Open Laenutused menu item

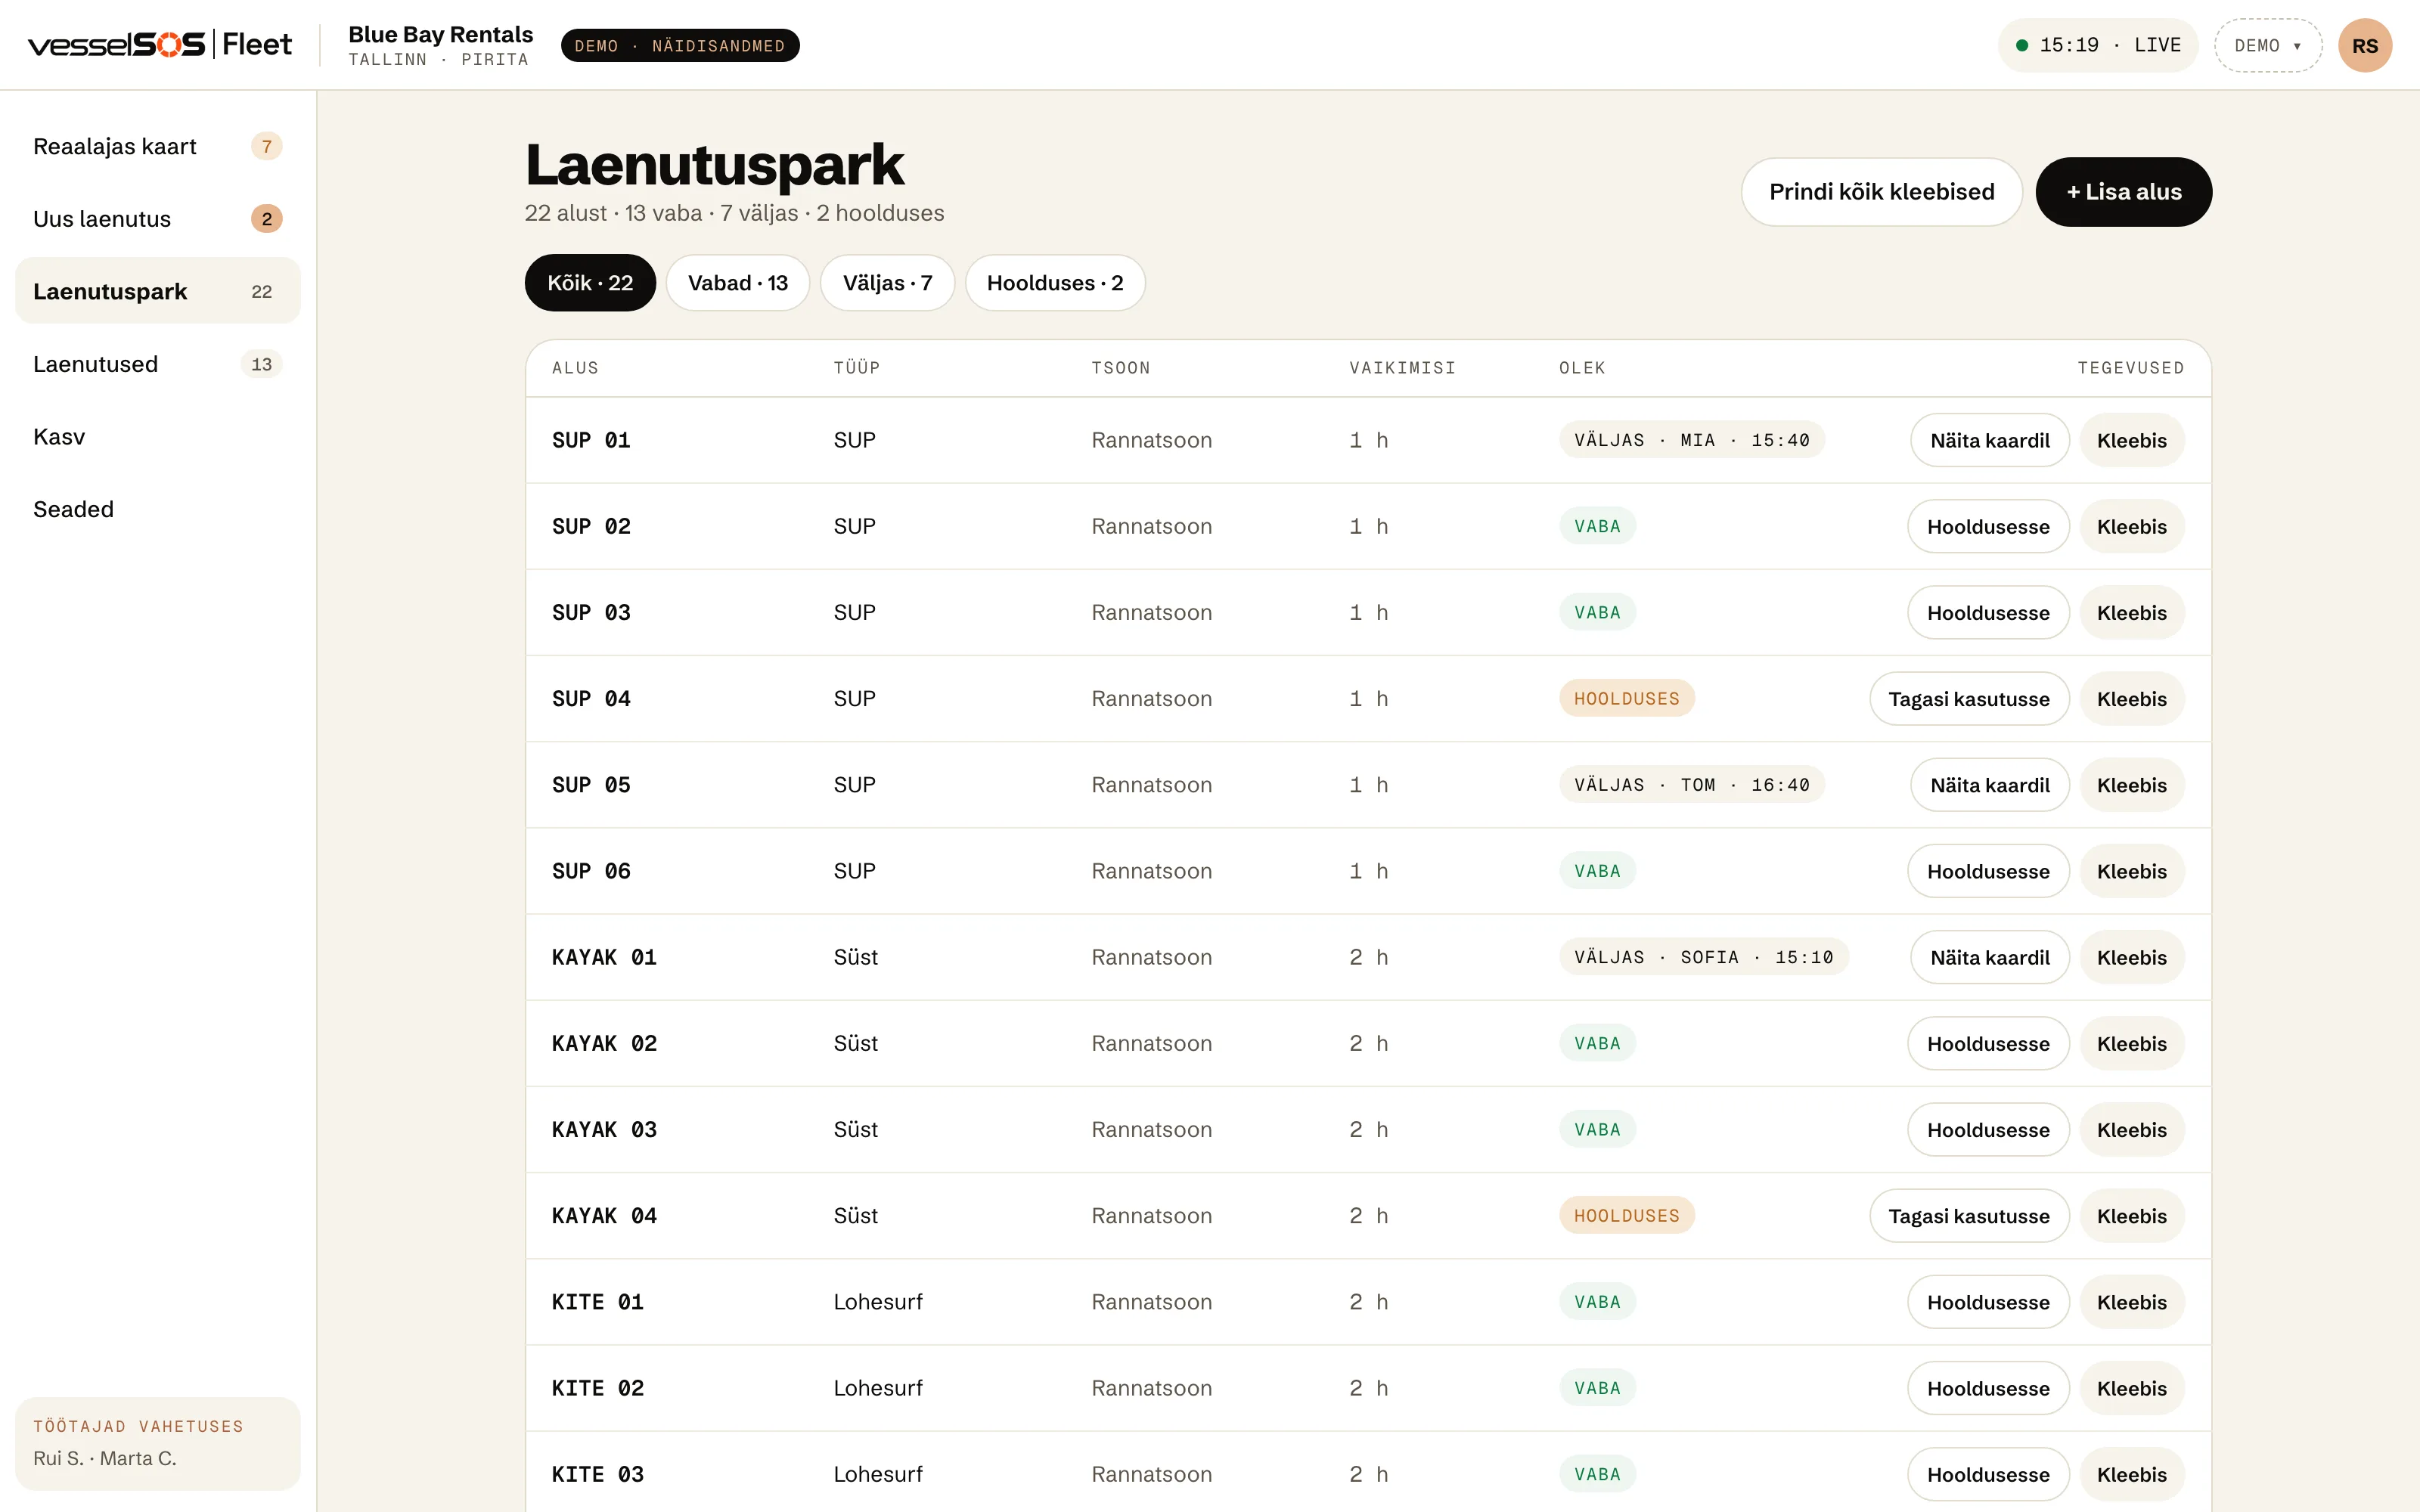coord(158,364)
